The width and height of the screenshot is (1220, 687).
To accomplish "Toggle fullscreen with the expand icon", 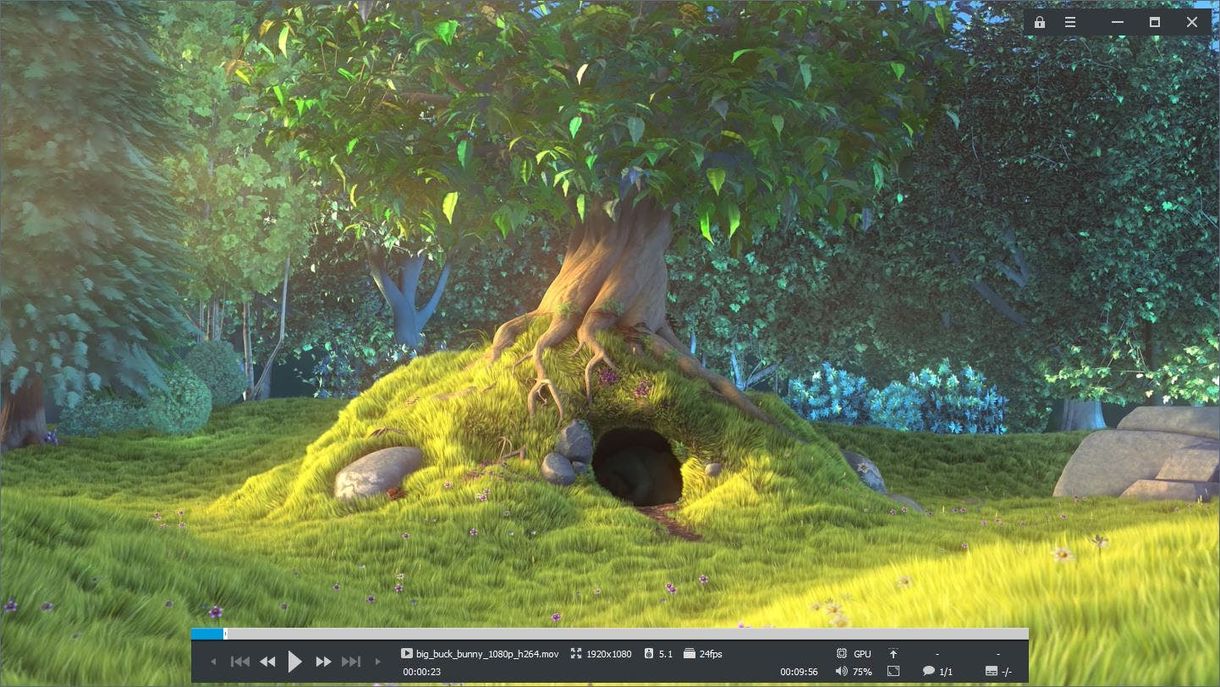I will (x=893, y=671).
